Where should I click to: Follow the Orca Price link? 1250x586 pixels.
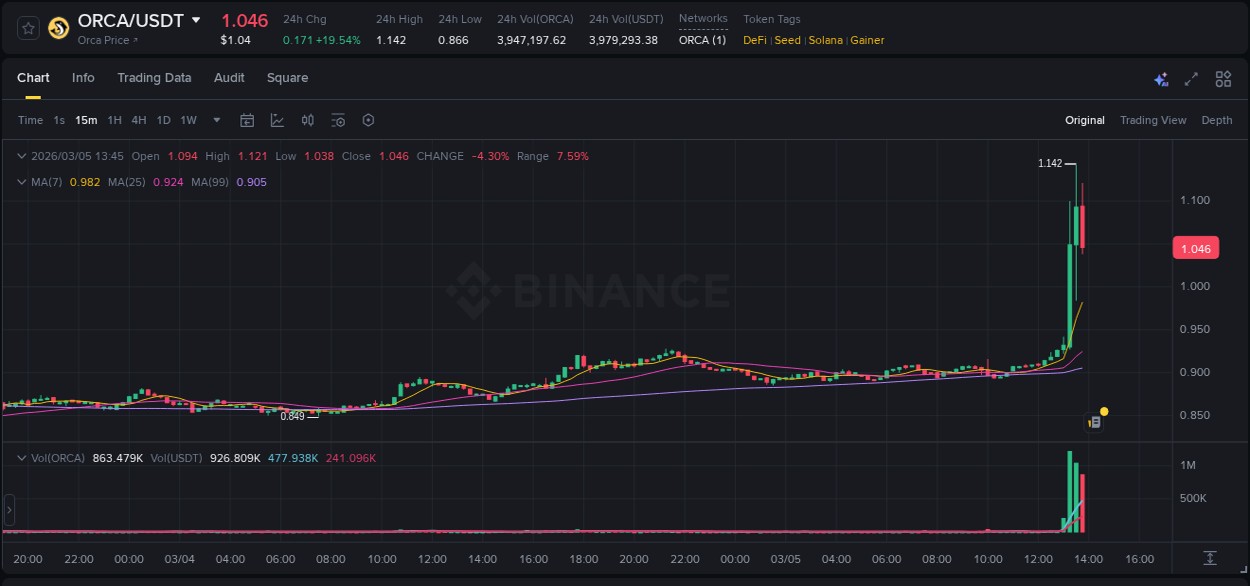pos(107,40)
